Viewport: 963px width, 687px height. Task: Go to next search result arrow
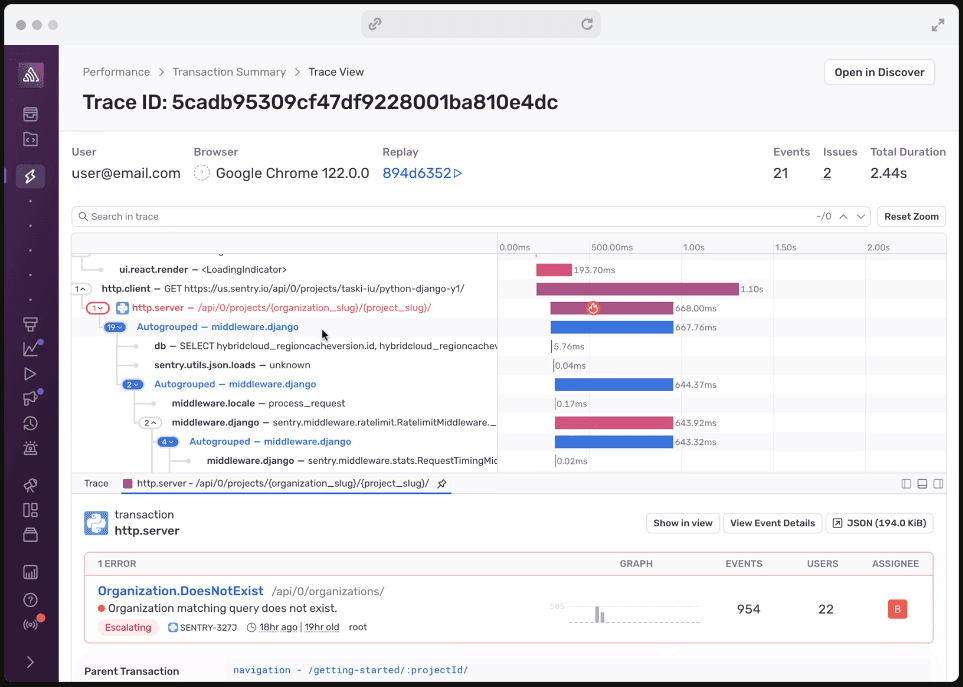click(x=861, y=217)
